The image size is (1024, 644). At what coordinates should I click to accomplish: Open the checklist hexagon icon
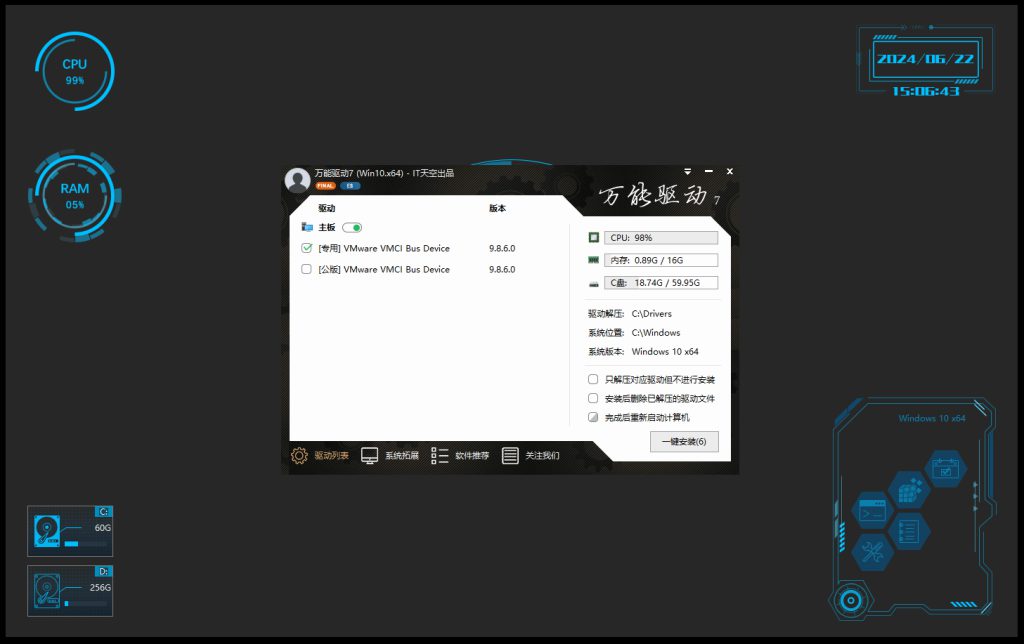(909, 530)
